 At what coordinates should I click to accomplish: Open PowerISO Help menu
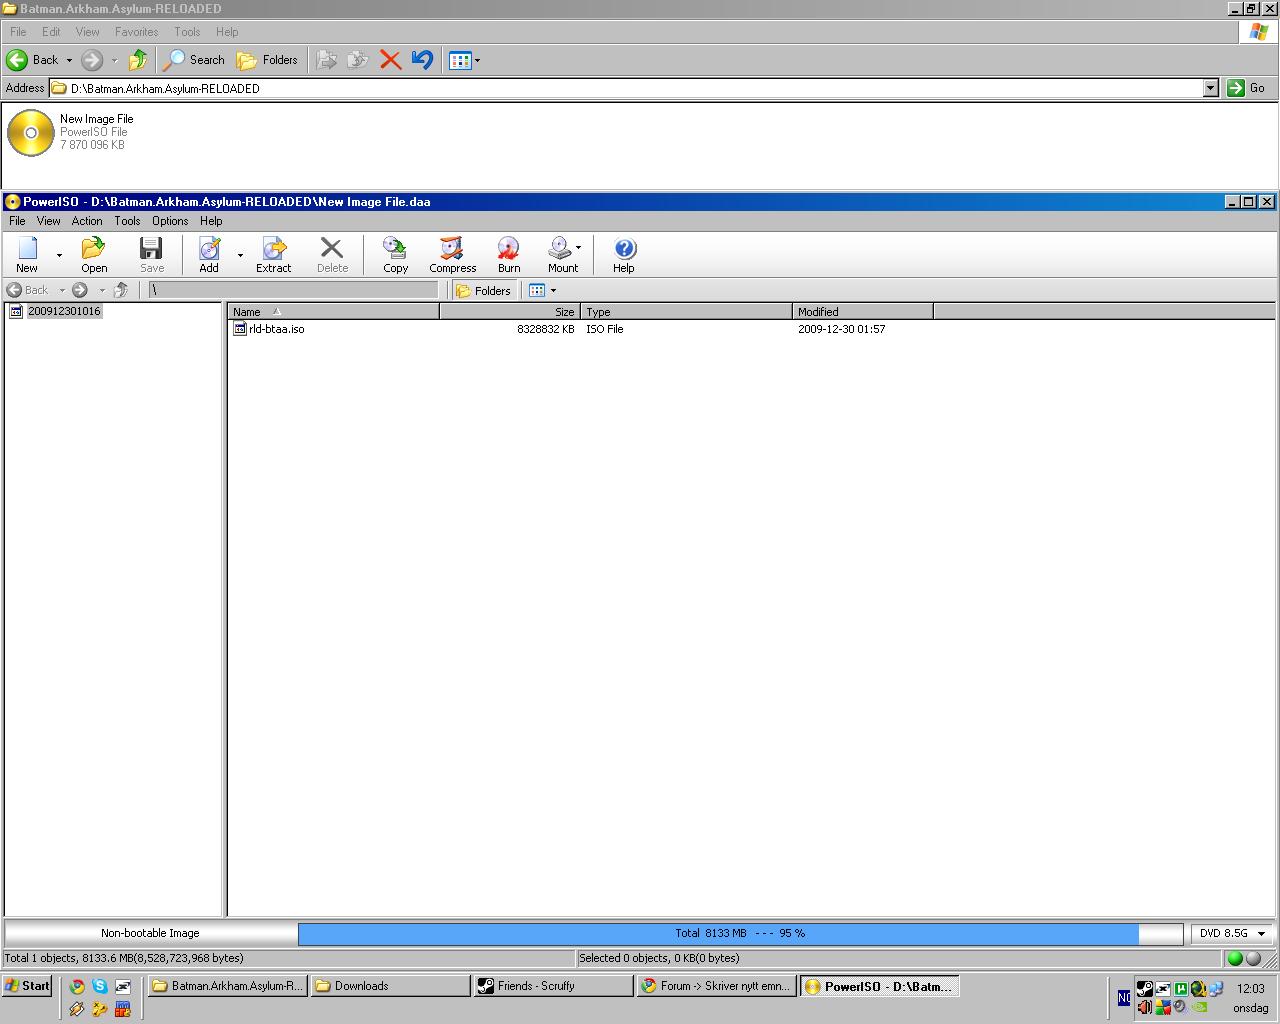click(x=211, y=221)
